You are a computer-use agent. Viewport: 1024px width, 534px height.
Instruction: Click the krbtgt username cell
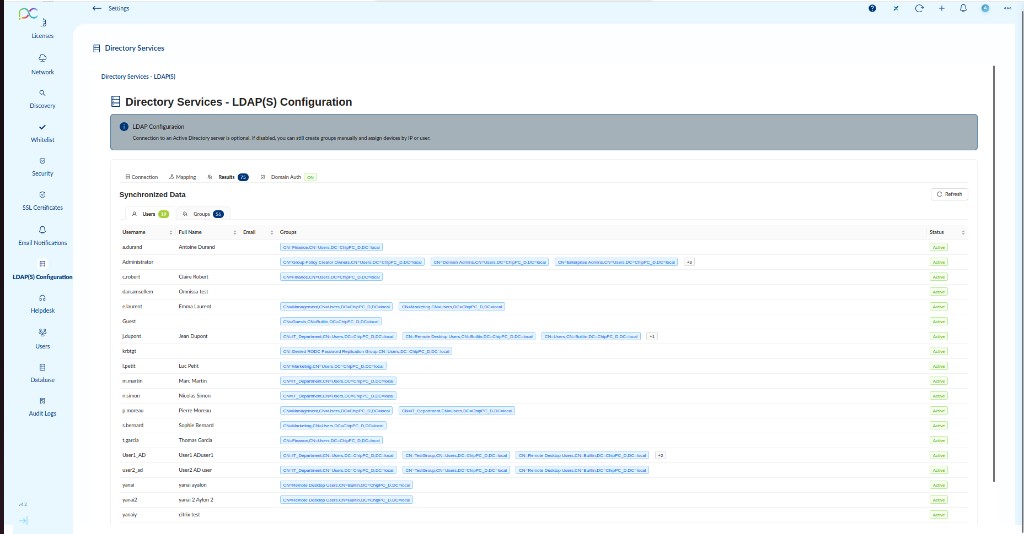129,351
